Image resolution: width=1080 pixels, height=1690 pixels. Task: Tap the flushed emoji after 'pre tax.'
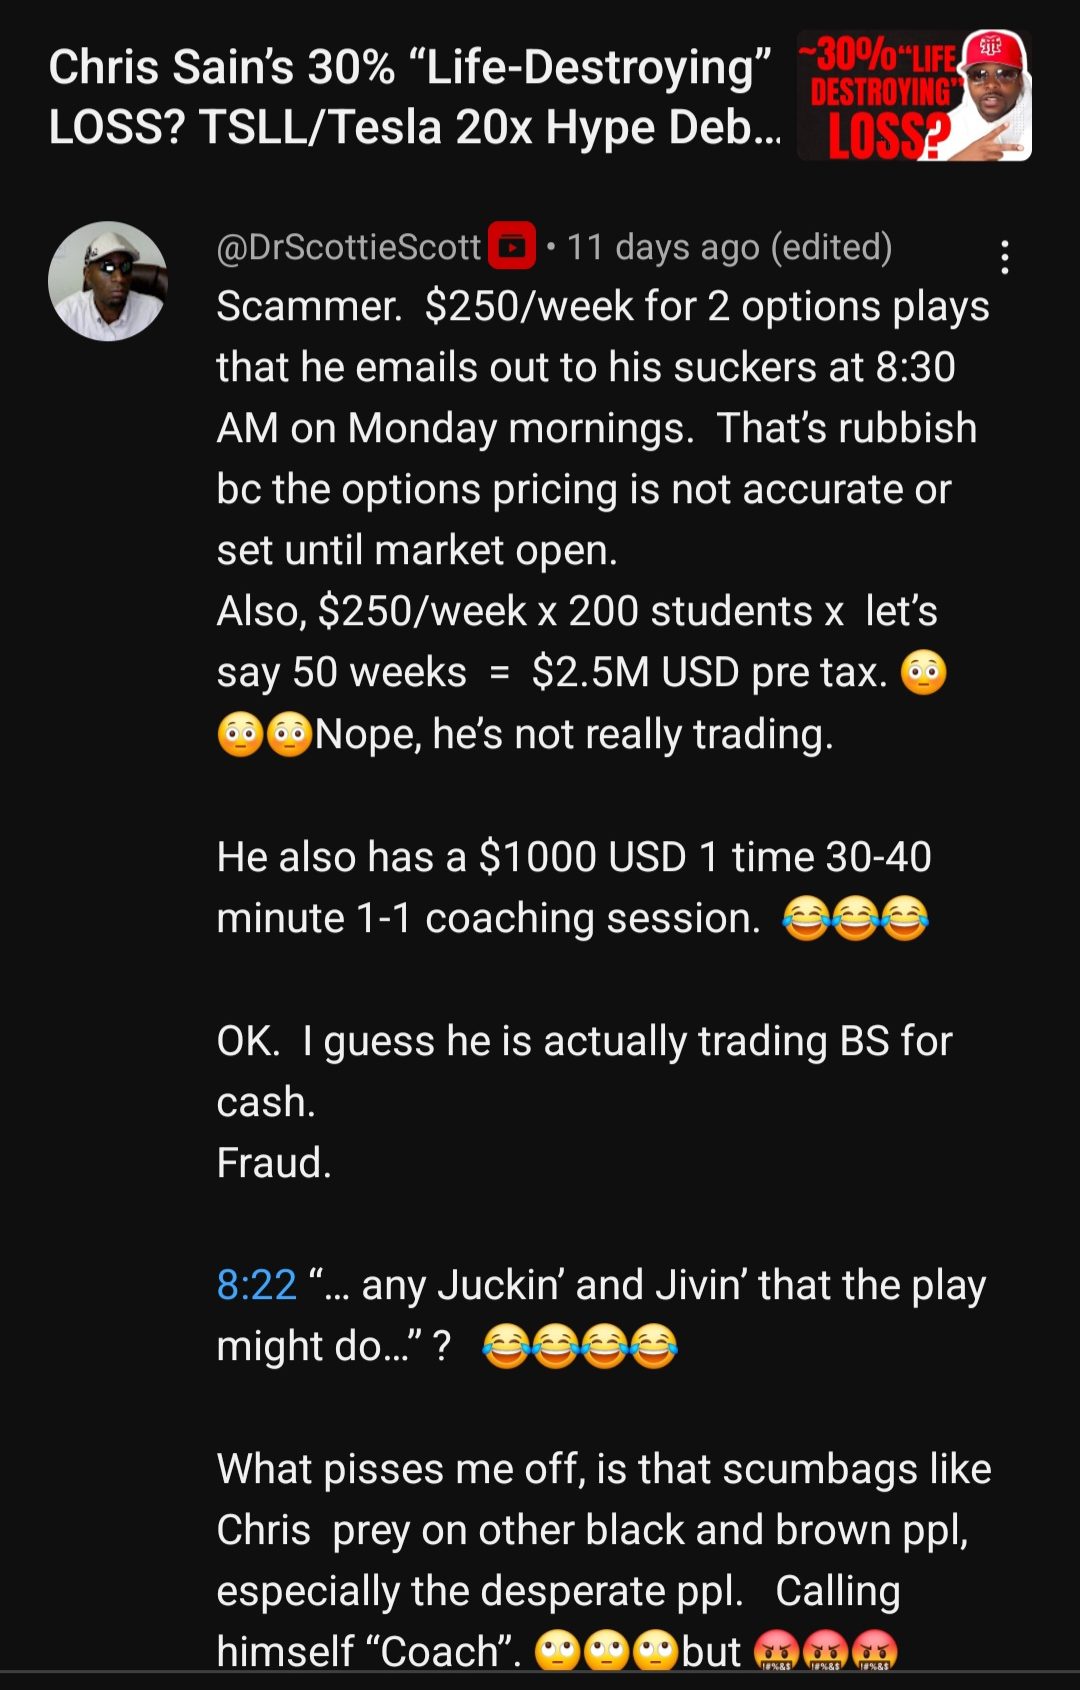pos(923,673)
